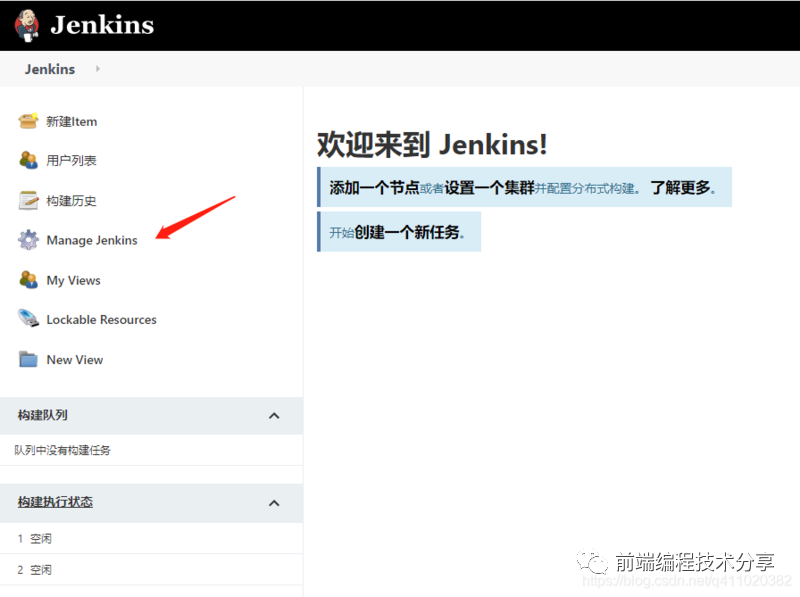Collapse the 构建队列 panel

coord(274,416)
